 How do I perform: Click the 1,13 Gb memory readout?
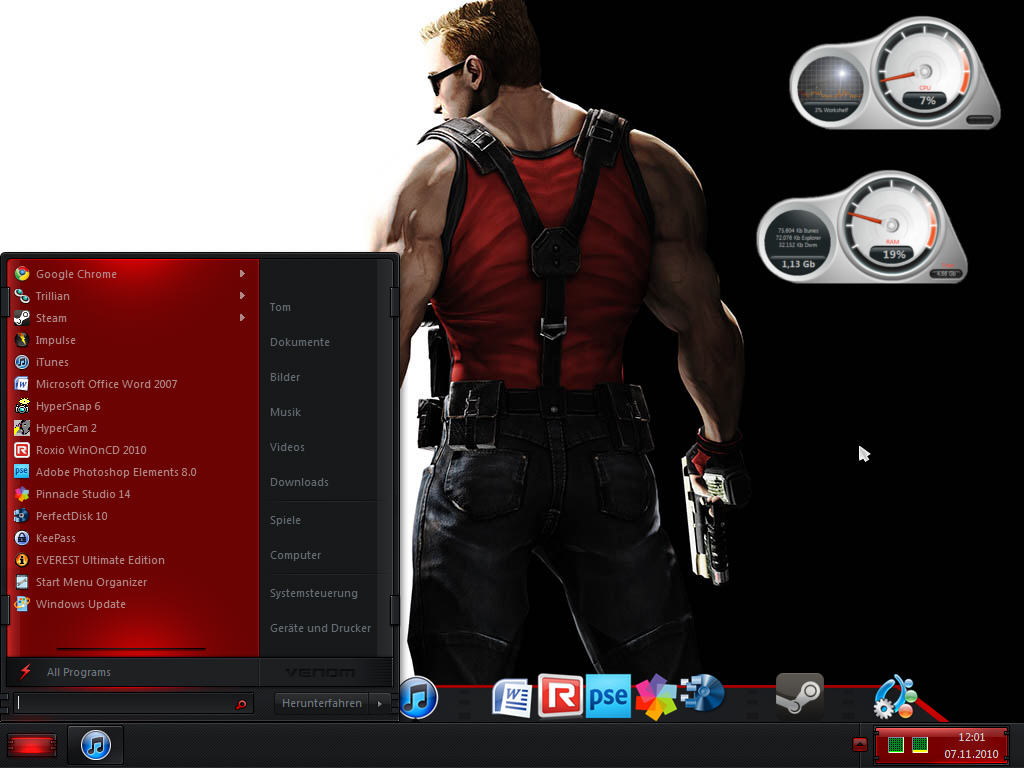click(x=798, y=264)
